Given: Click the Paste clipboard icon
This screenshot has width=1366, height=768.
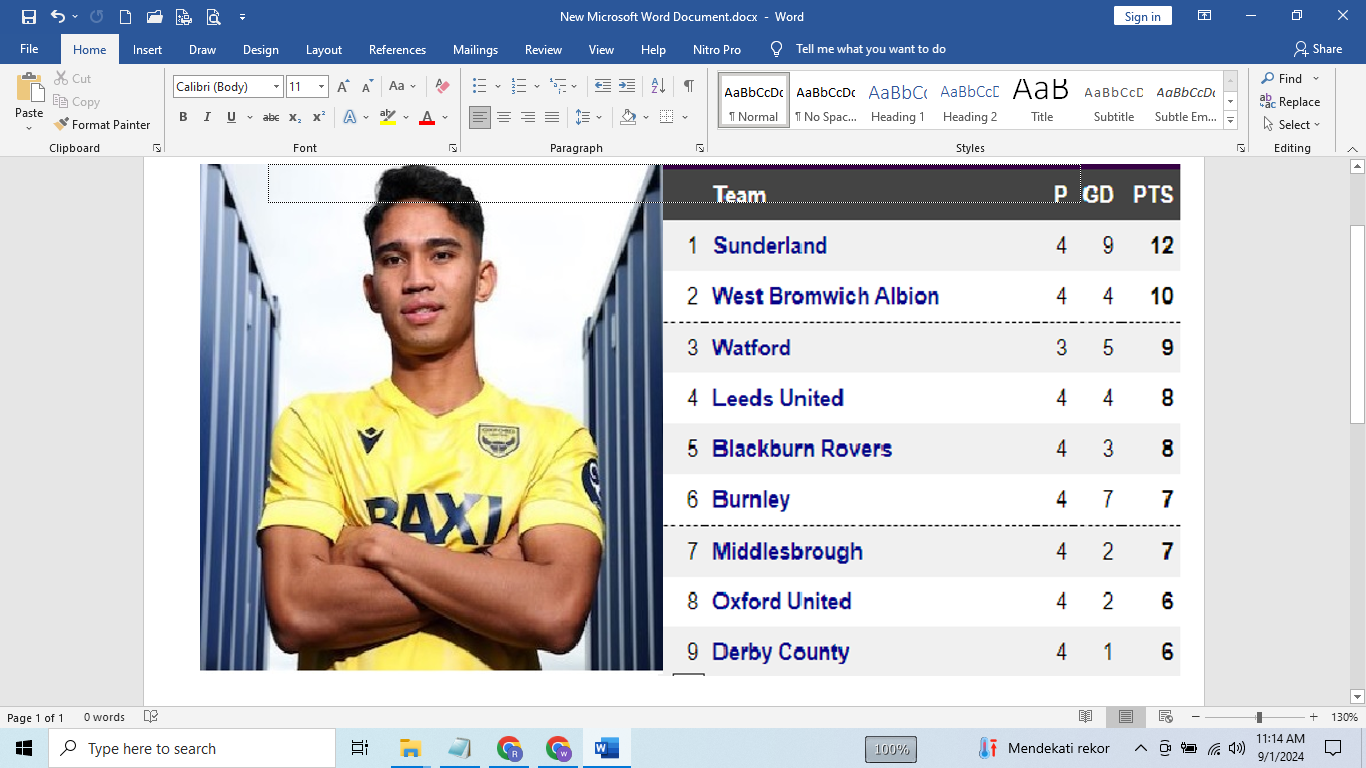Looking at the screenshot, I should point(29,88).
